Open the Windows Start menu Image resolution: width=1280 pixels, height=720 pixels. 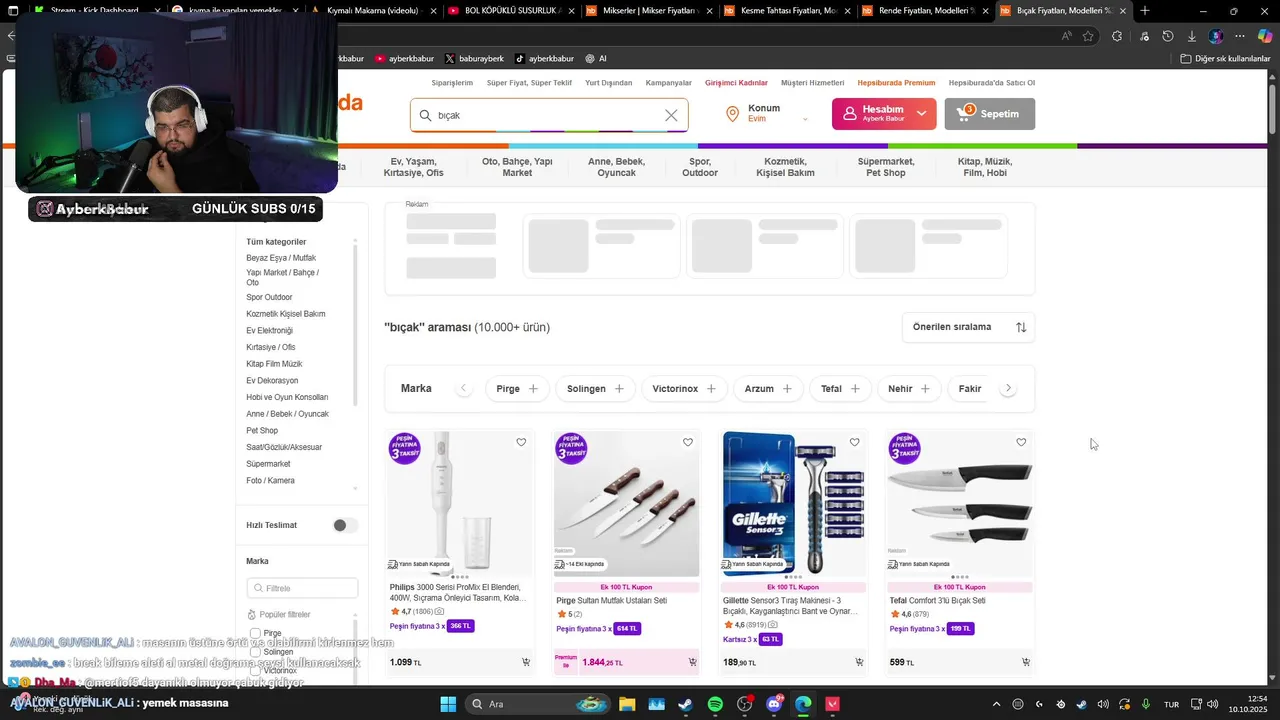[448, 704]
